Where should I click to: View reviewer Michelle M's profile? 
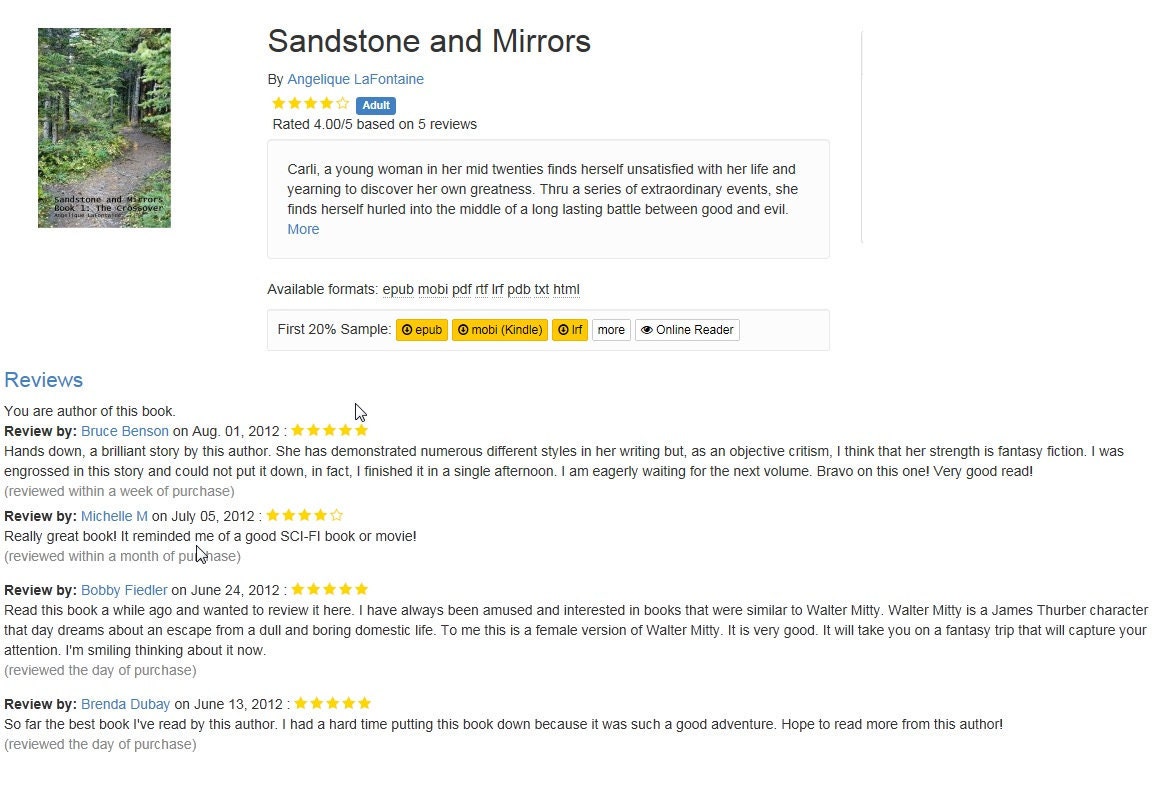(x=114, y=516)
